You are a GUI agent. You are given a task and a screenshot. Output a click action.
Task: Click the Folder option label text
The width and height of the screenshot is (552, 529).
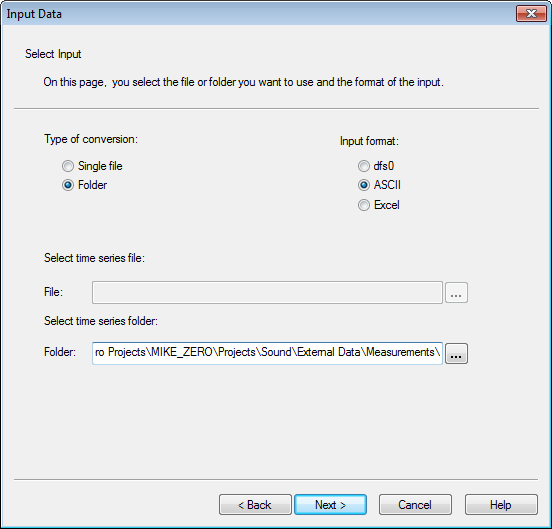92,185
